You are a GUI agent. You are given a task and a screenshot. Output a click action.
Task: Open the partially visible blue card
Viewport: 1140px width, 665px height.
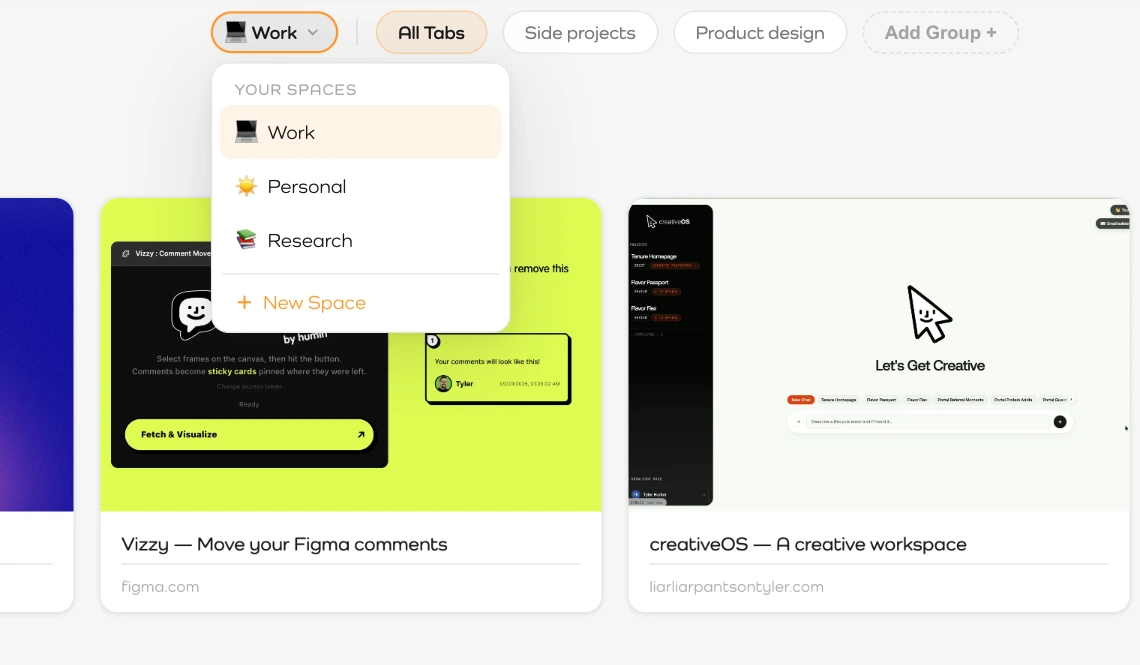(x=36, y=405)
